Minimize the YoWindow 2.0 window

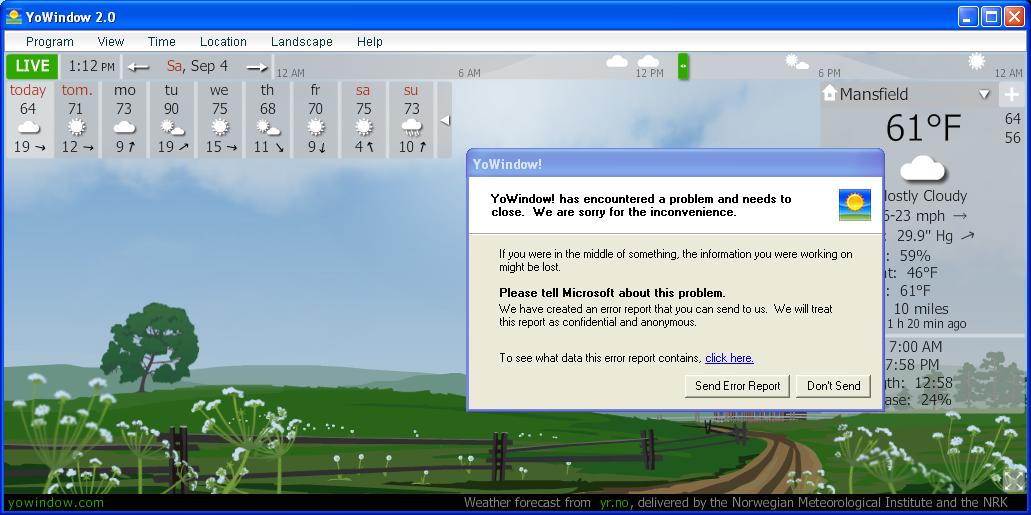point(968,16)
